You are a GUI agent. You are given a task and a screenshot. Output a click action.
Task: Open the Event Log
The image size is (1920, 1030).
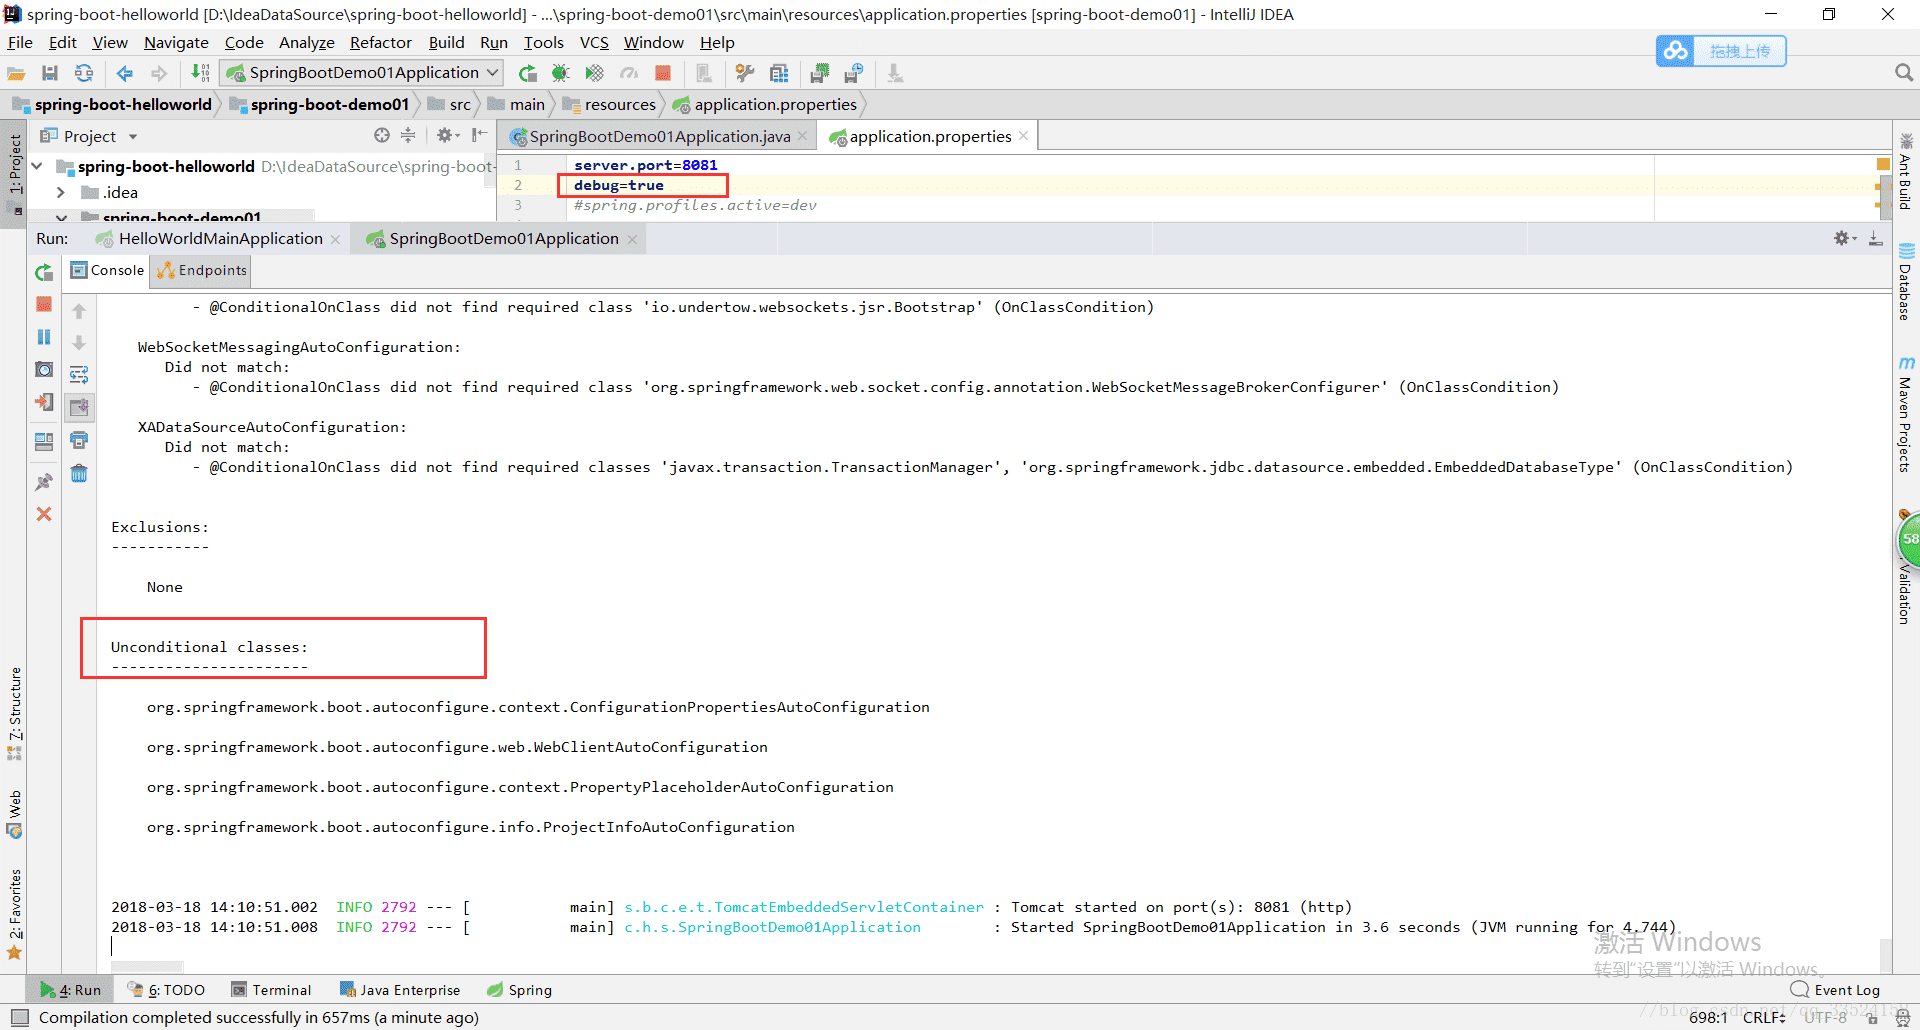click(x=1836, y=990)
